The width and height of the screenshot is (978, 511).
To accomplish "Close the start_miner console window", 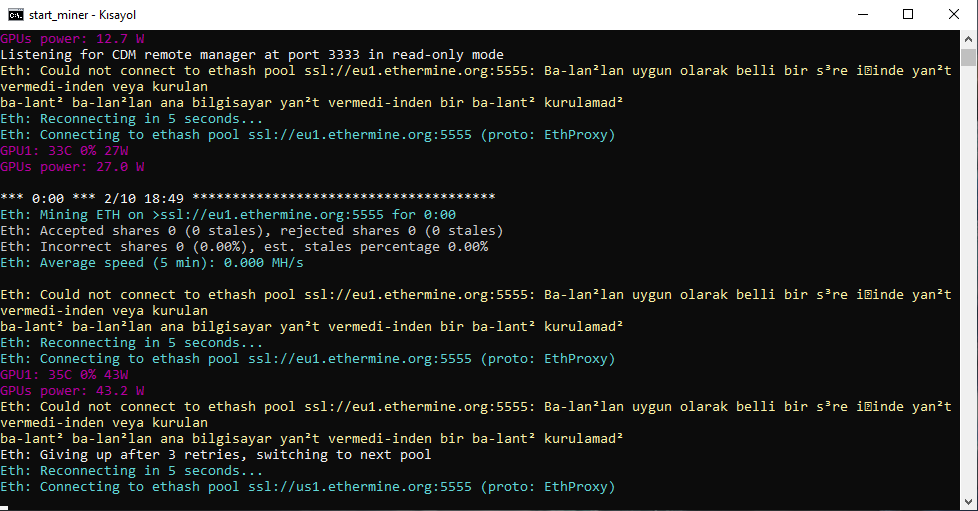I will coord(954,14).
